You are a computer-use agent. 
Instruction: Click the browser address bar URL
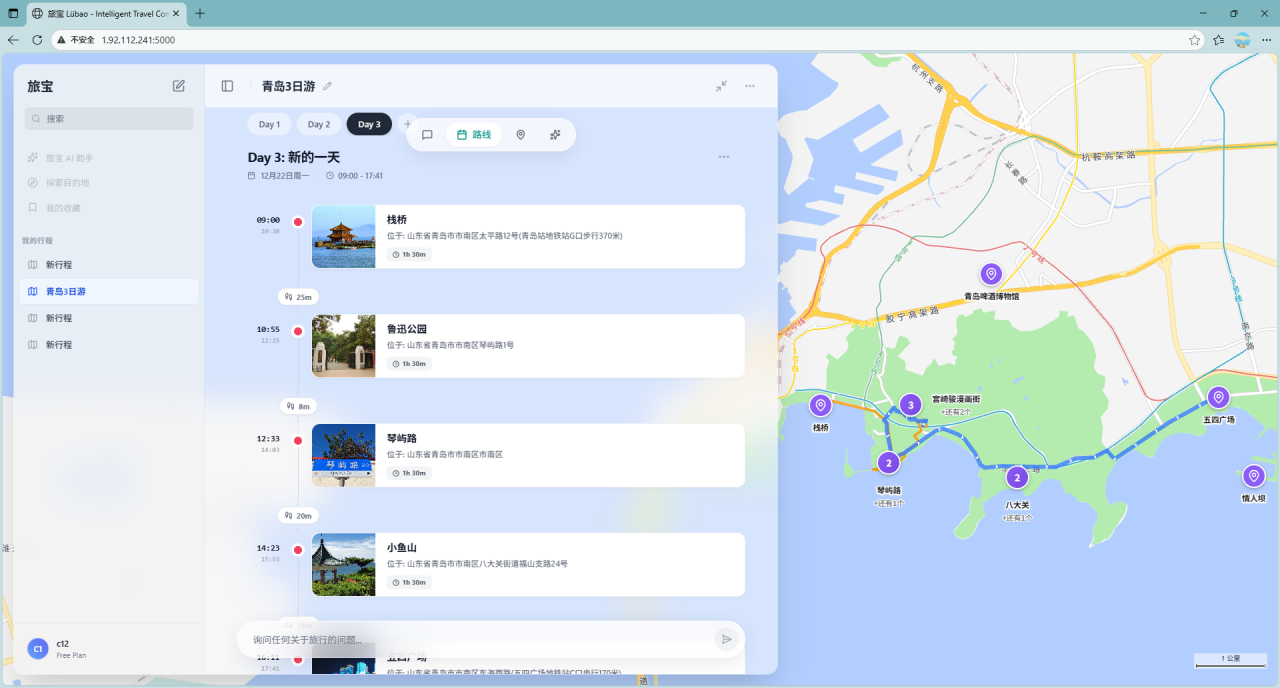pos(138,40)
